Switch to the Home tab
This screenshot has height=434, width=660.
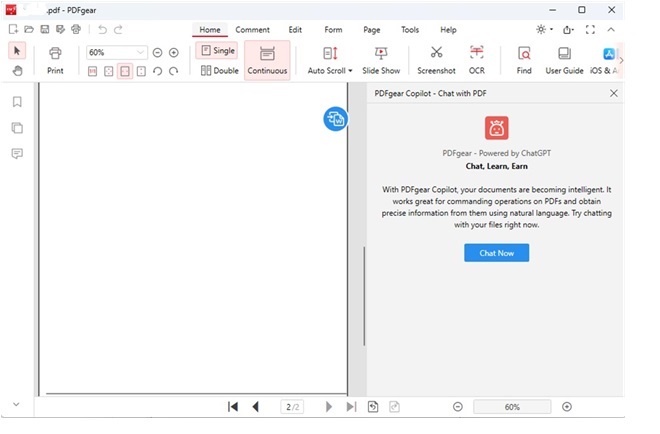(210, 30)
